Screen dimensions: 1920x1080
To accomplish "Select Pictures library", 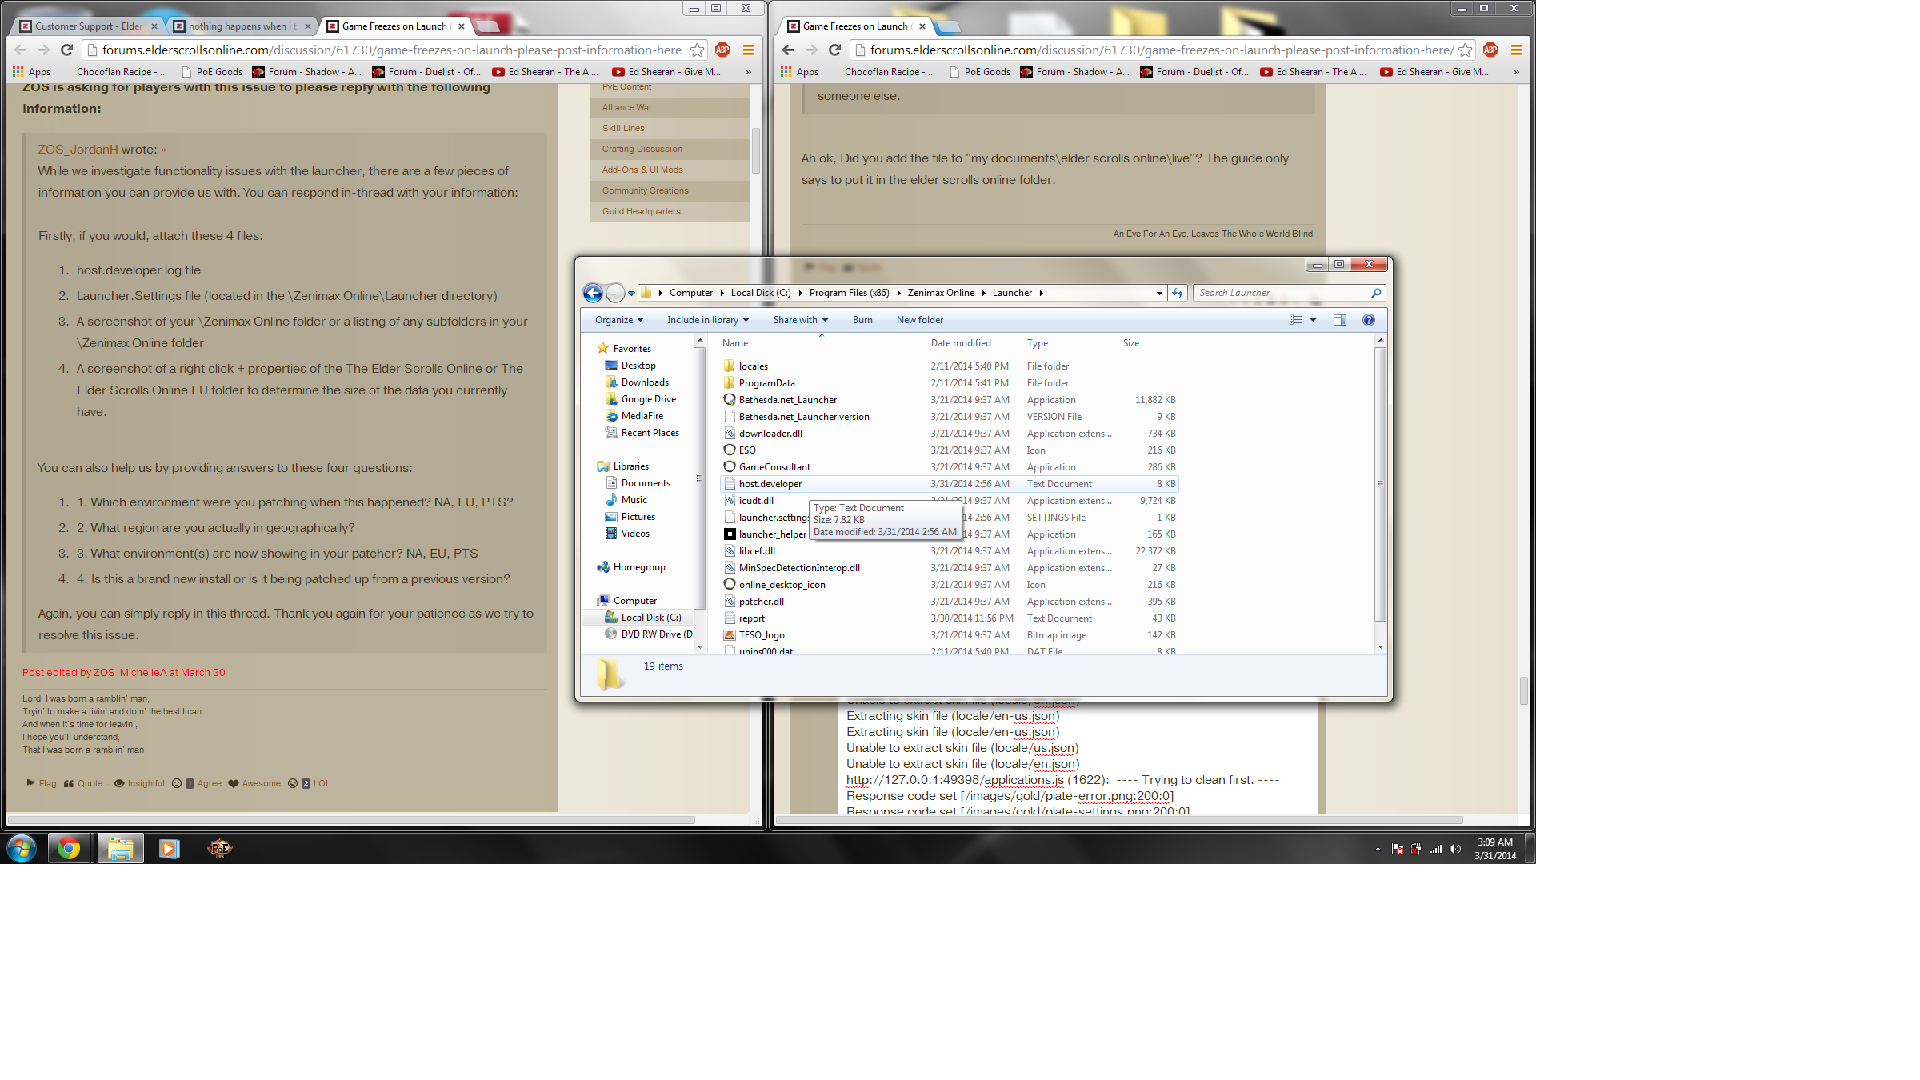I will tap(638, 517).
